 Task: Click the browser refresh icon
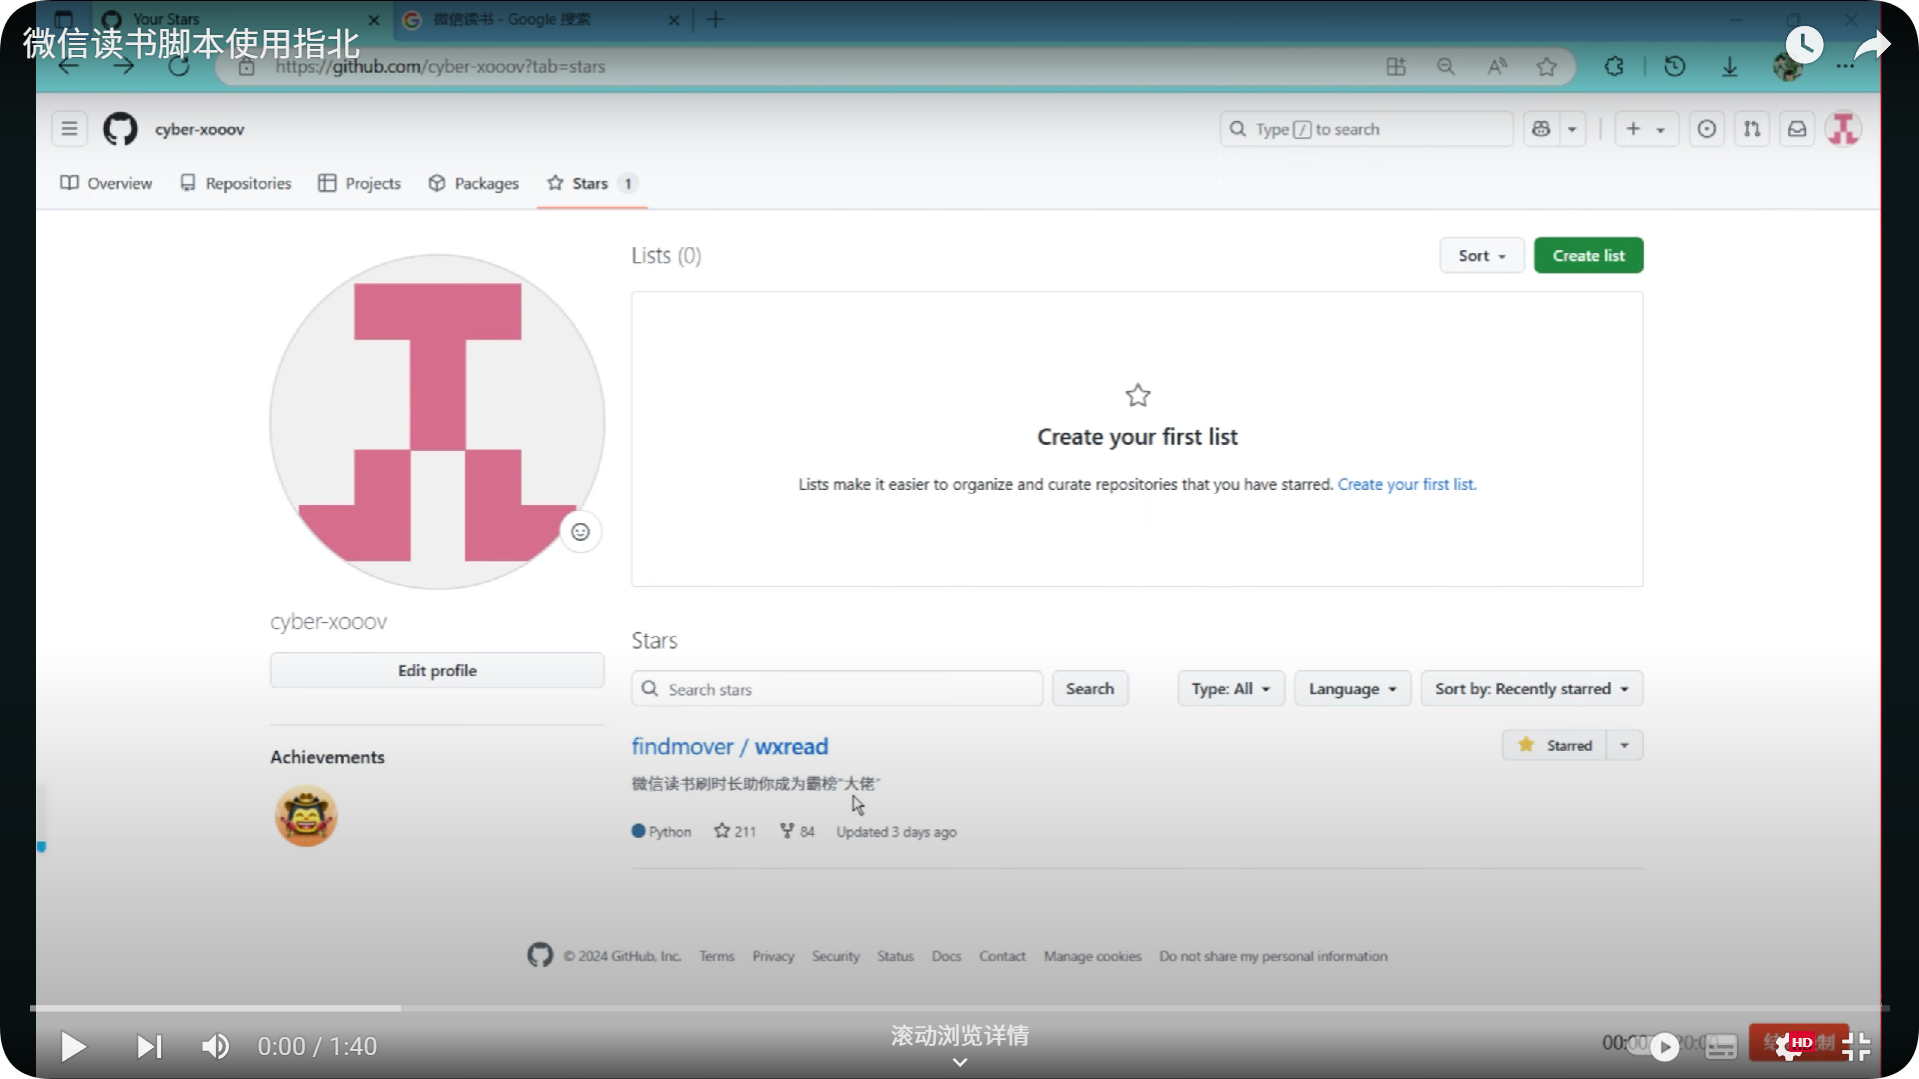coord(178,67)
